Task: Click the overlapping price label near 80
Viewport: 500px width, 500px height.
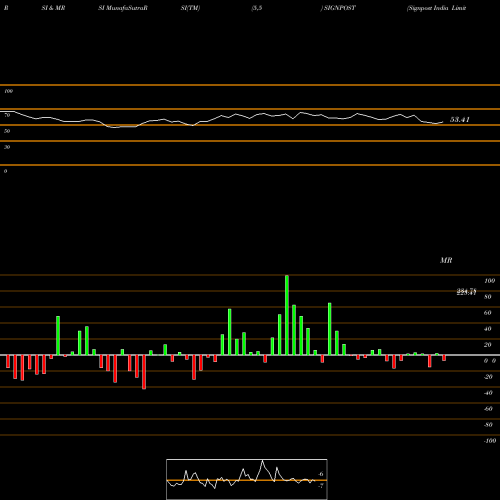Action: pyautogui.click(x=466, y=292)
